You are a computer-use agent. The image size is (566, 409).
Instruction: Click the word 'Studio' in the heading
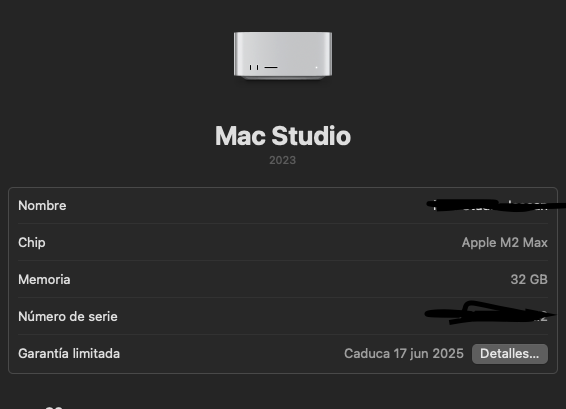click(311, 136)
